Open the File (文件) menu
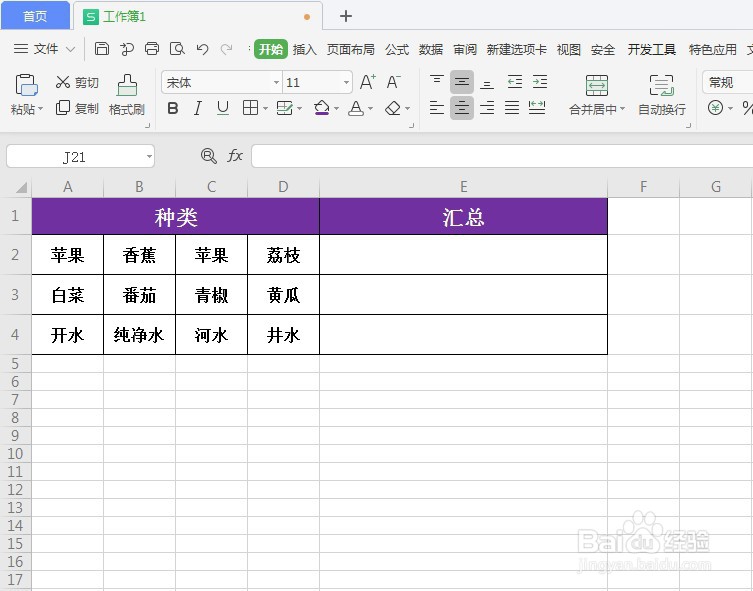This screenshot has width=753, height=591. [x=44, y=48]
